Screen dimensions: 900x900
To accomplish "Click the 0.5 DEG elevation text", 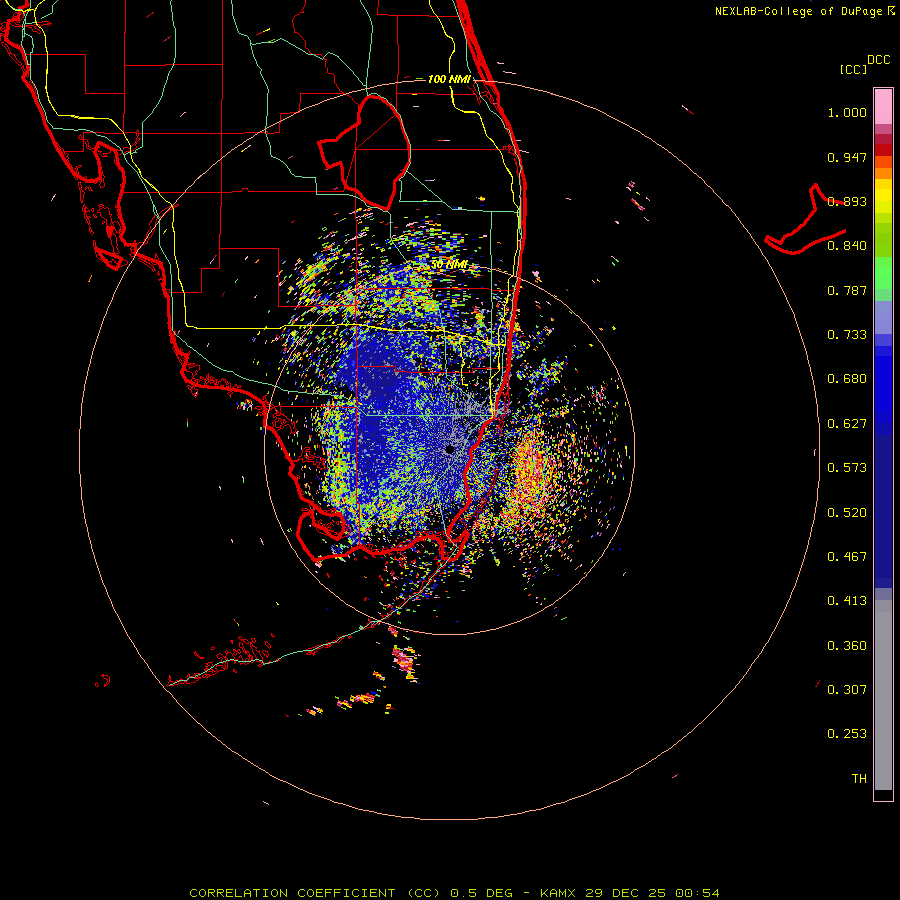I will coord(480,893).
